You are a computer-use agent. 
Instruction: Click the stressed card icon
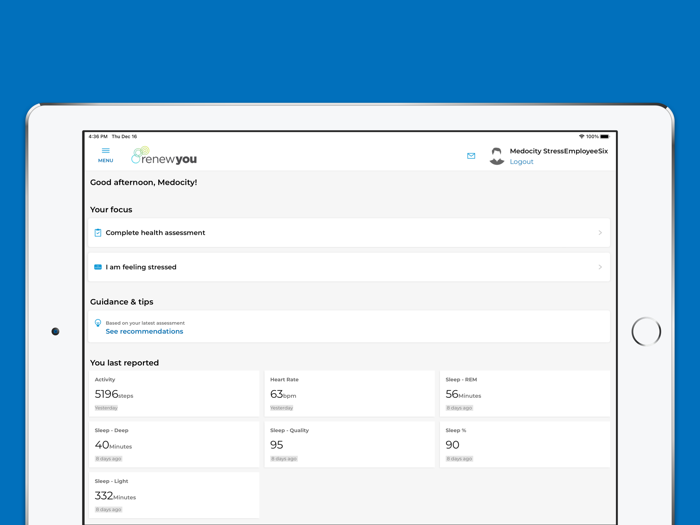coord(98,267)
